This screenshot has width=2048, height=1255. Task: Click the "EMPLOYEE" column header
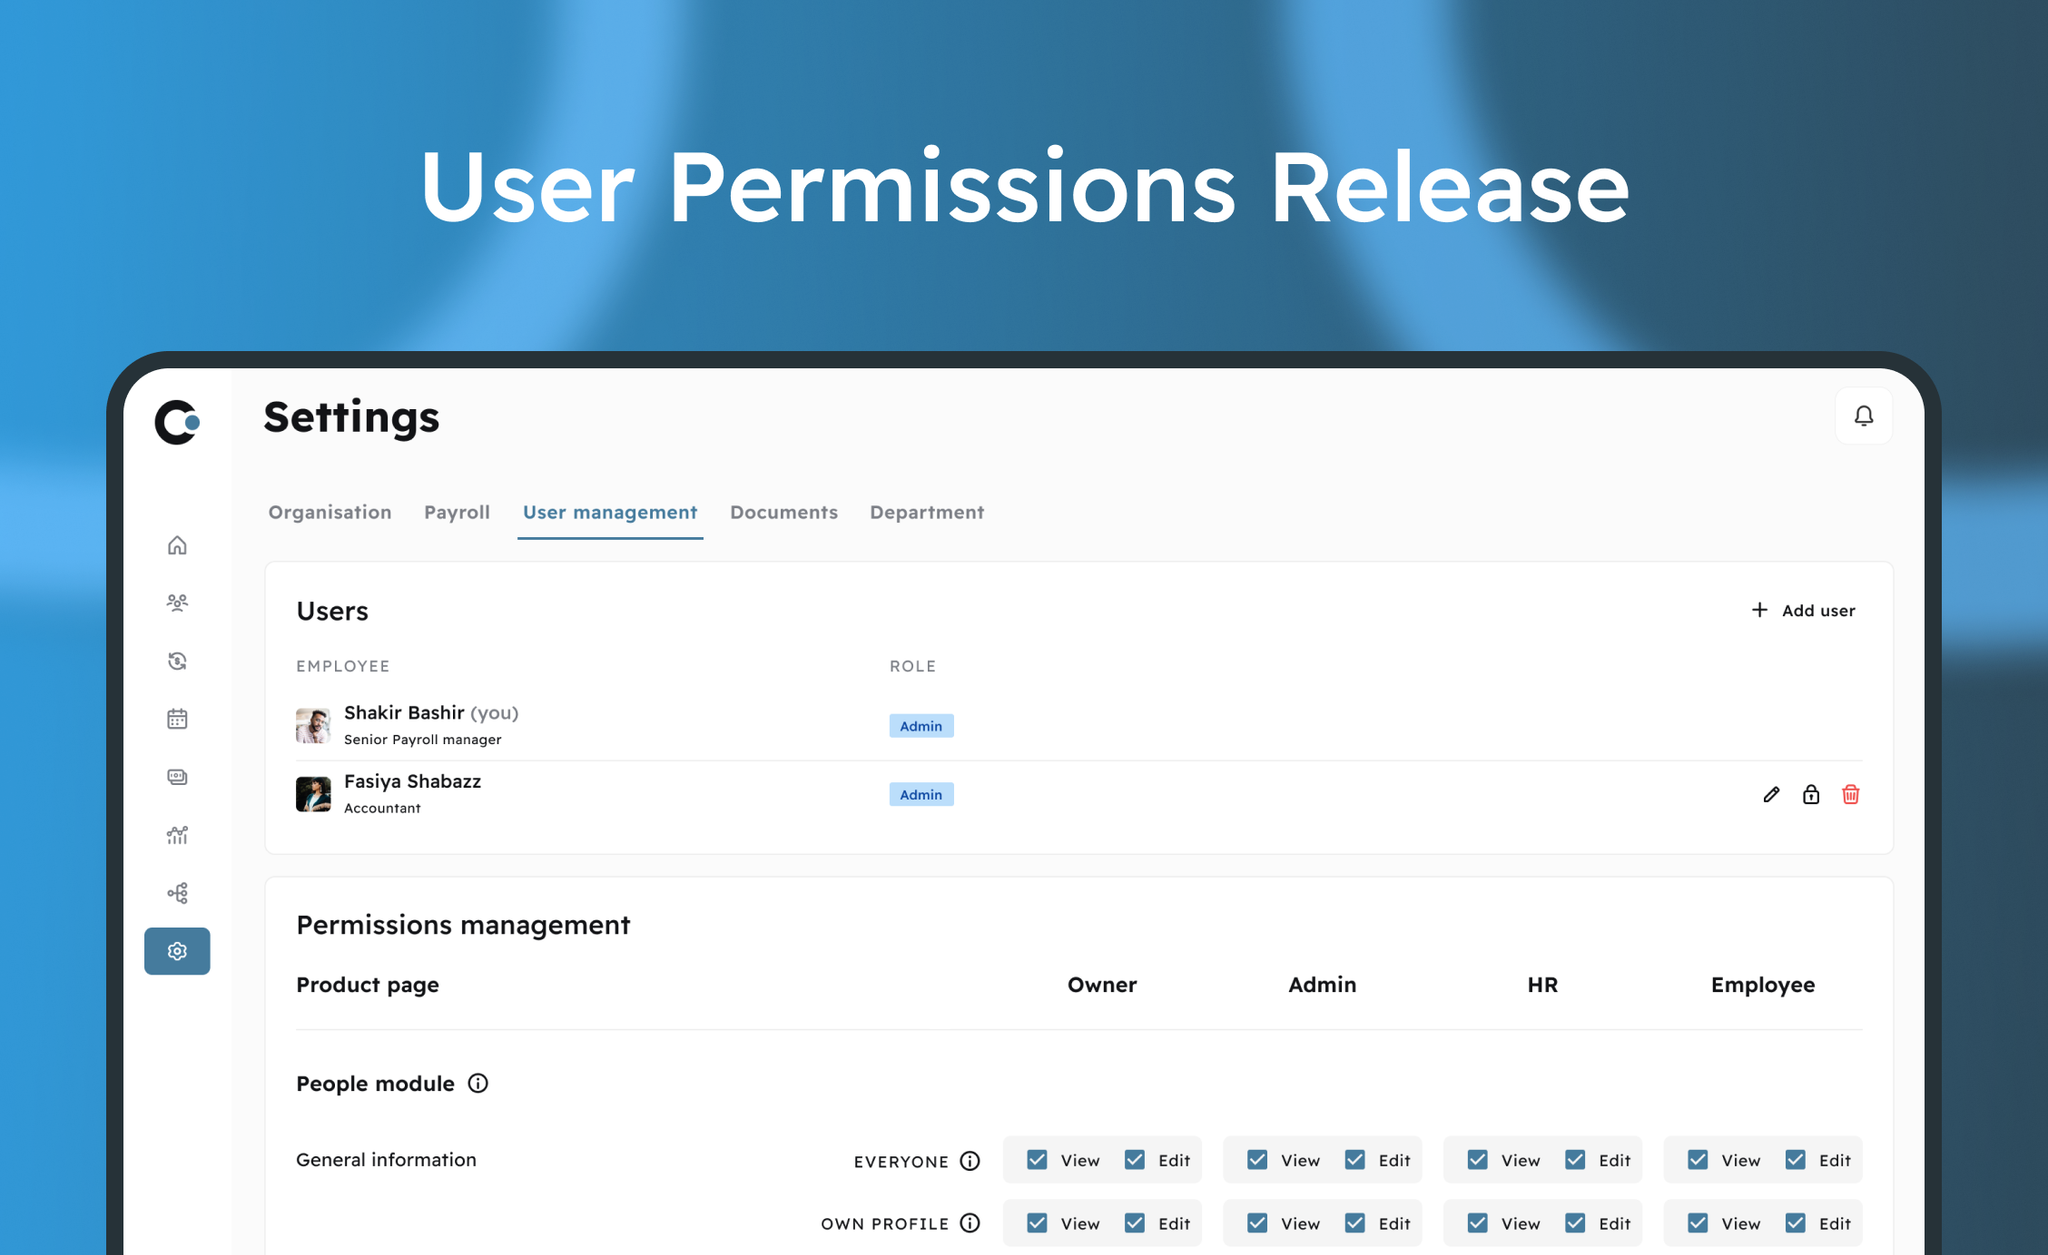pos(343,666)
